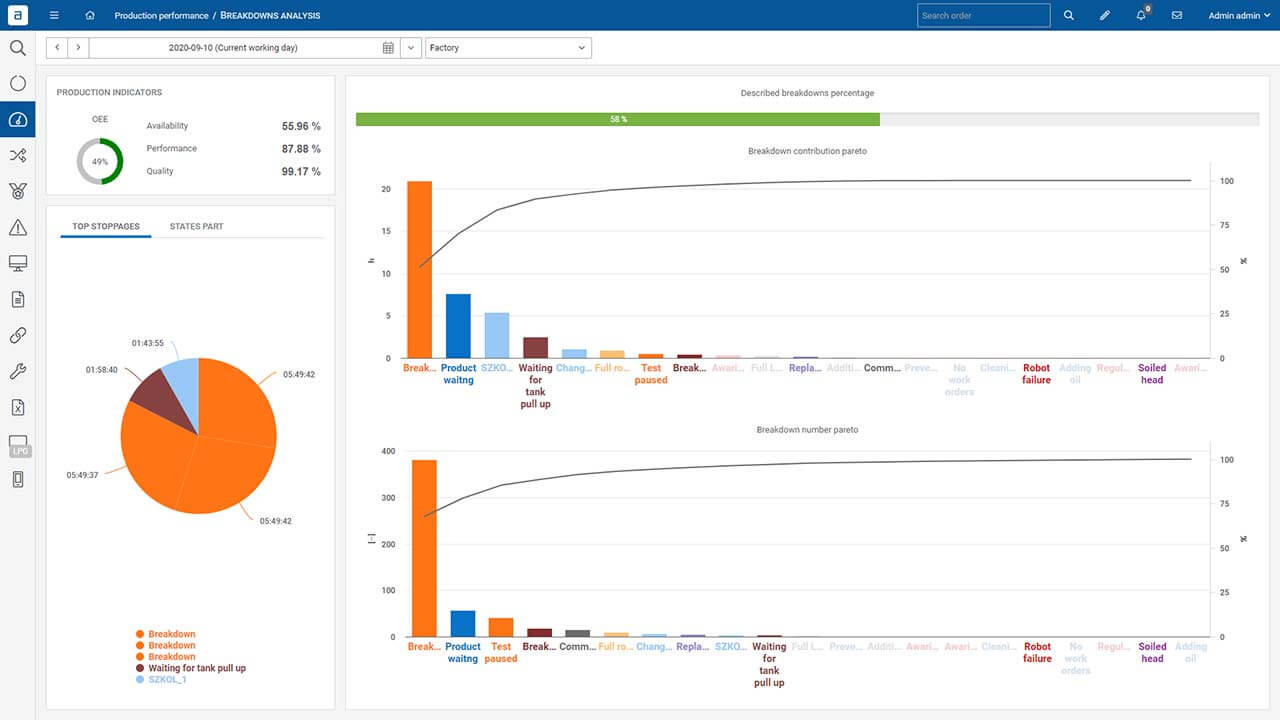Open the messages envelope icon

point(1176,16)
